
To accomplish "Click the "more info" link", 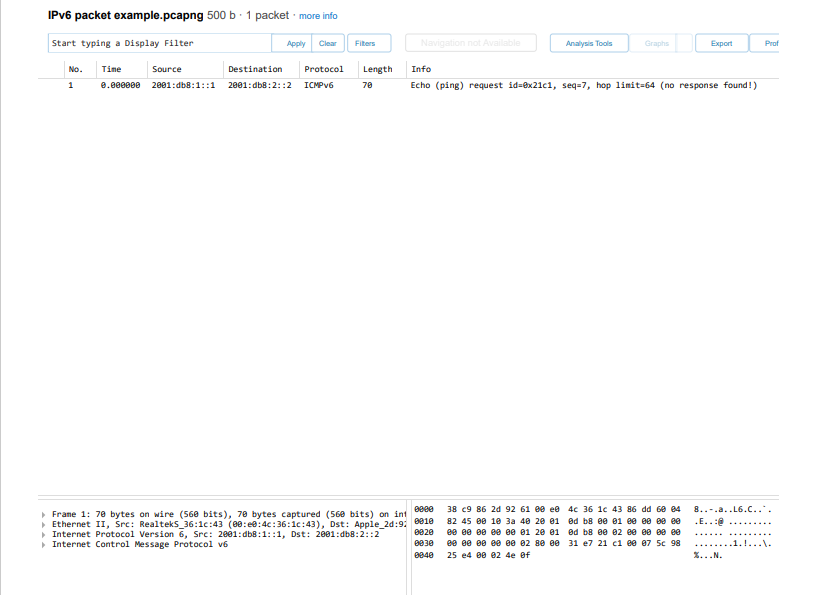I will pos(318,15).
